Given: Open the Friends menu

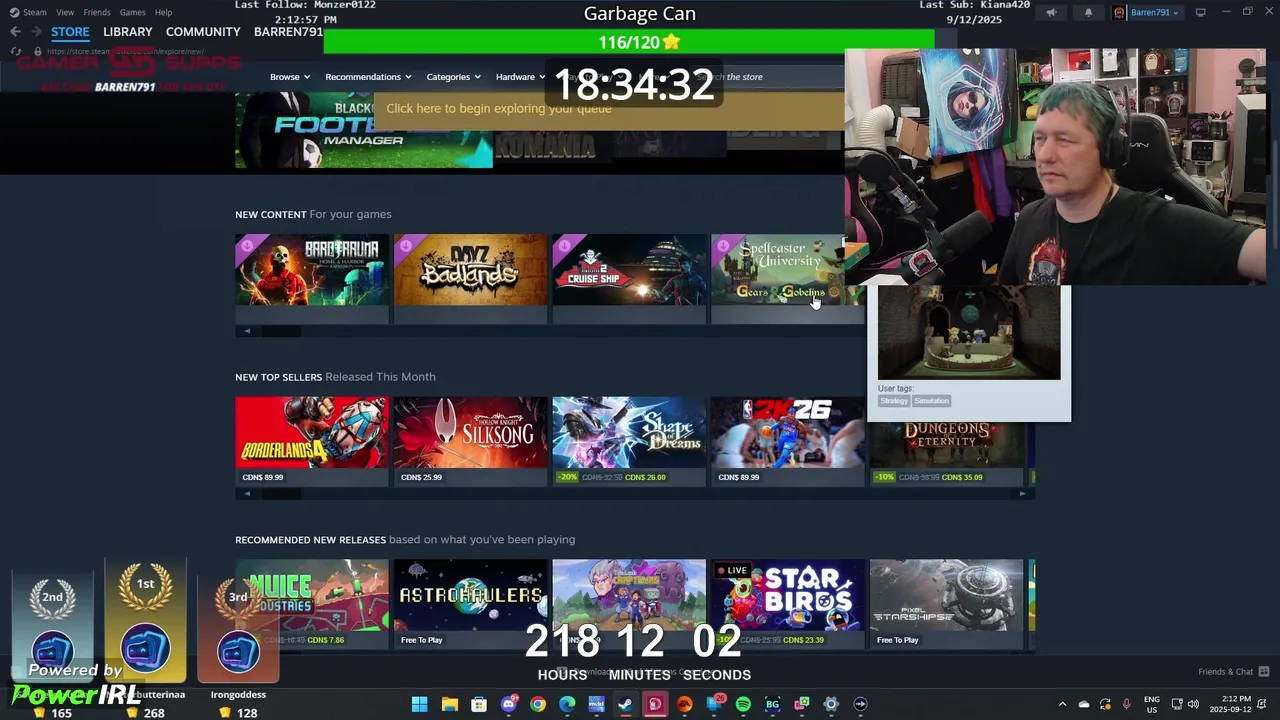Looking at the screenshot, I should 97,12.
